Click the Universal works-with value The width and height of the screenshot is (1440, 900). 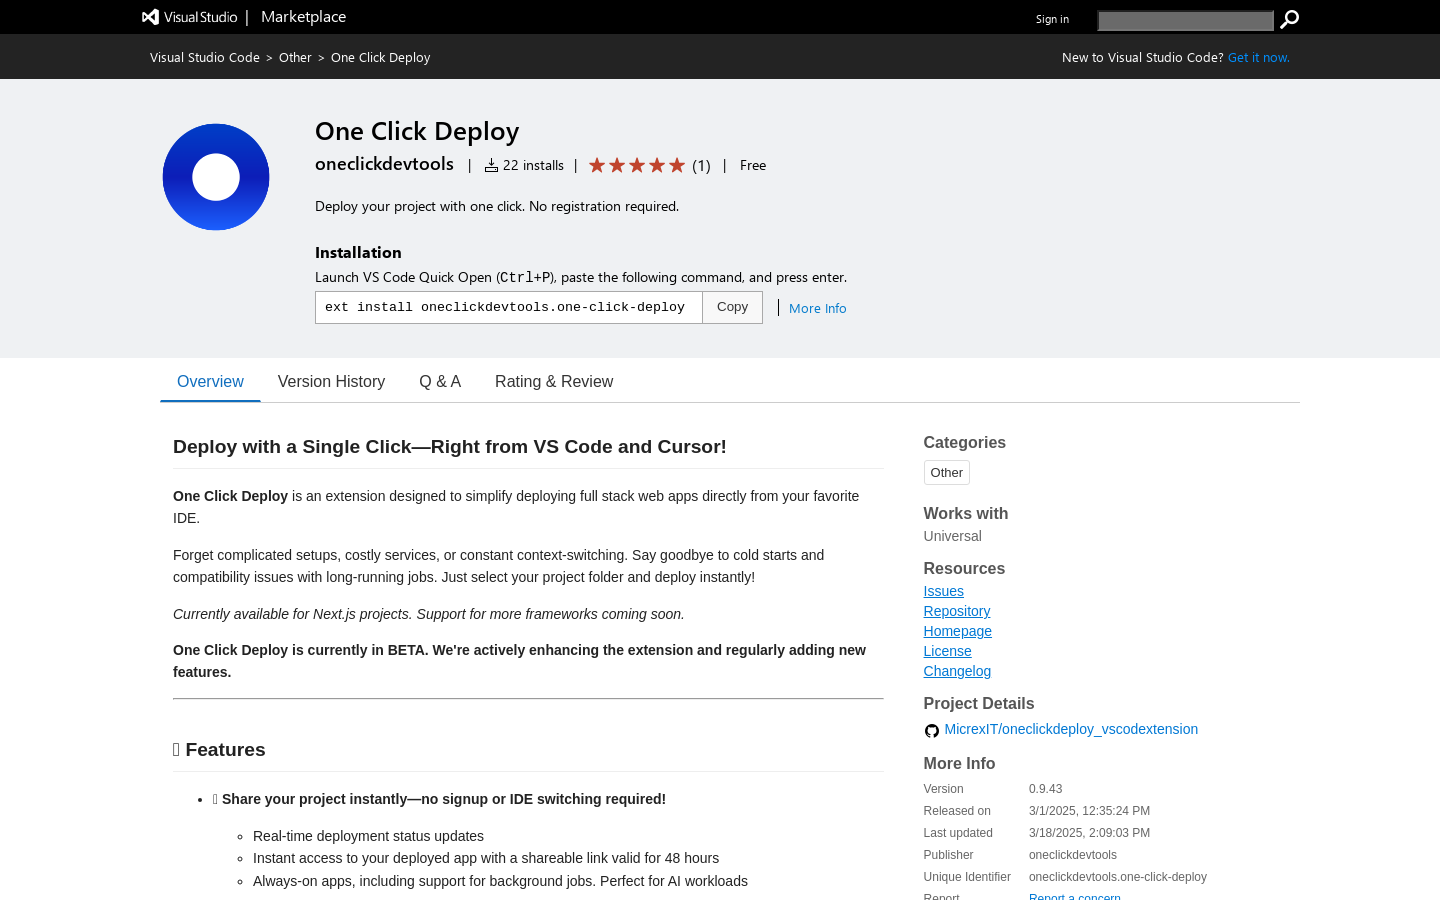[x=952, y=536]
